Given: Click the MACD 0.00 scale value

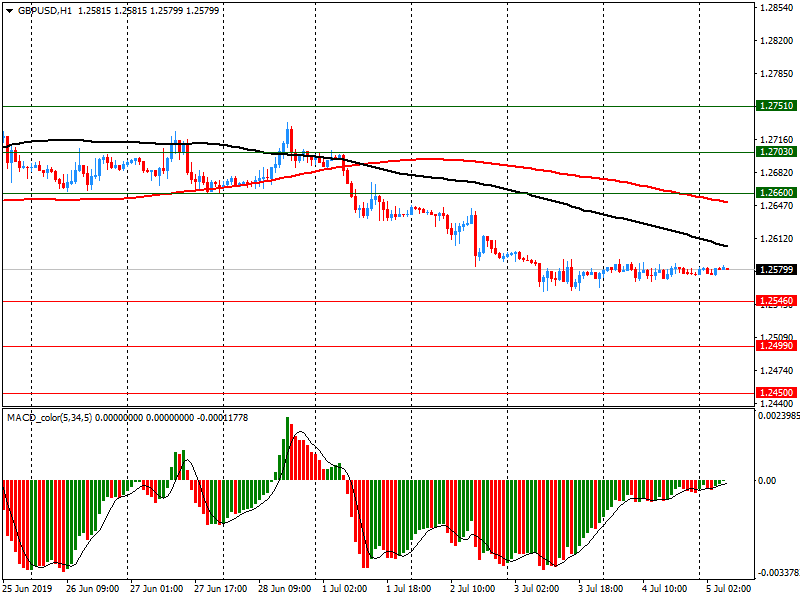Looking at the screenshot, I should point(767,480).
